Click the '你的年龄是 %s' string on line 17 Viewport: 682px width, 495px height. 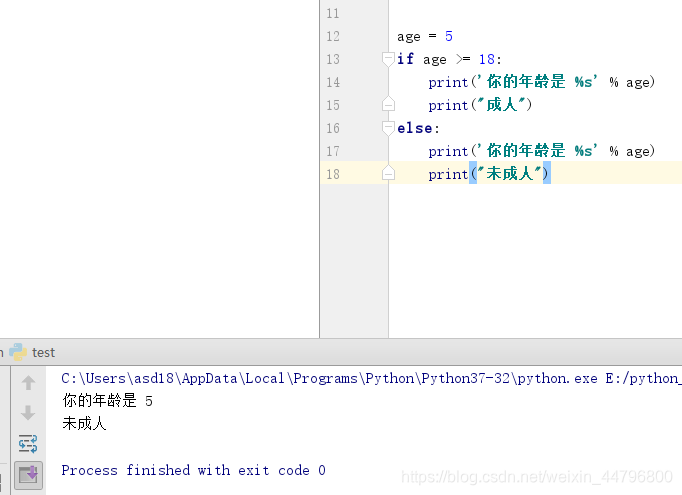click(x=538, y=151)
